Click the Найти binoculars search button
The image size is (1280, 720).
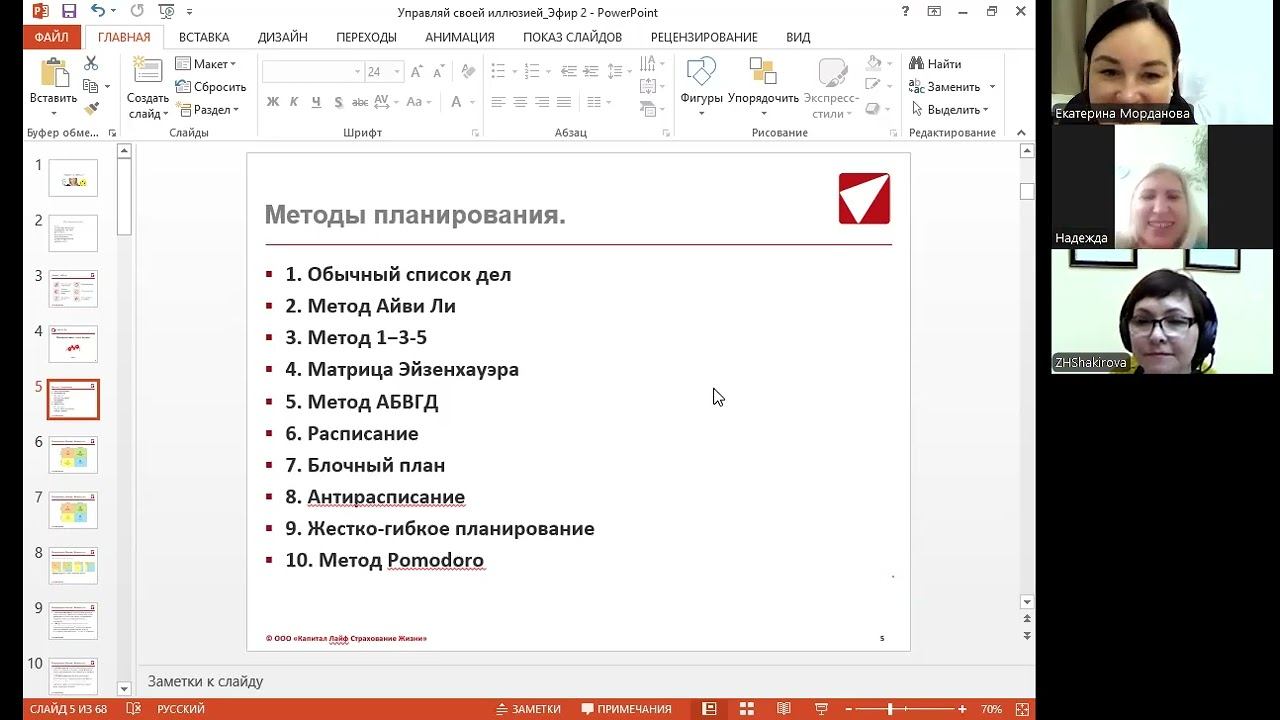point(935,64)
